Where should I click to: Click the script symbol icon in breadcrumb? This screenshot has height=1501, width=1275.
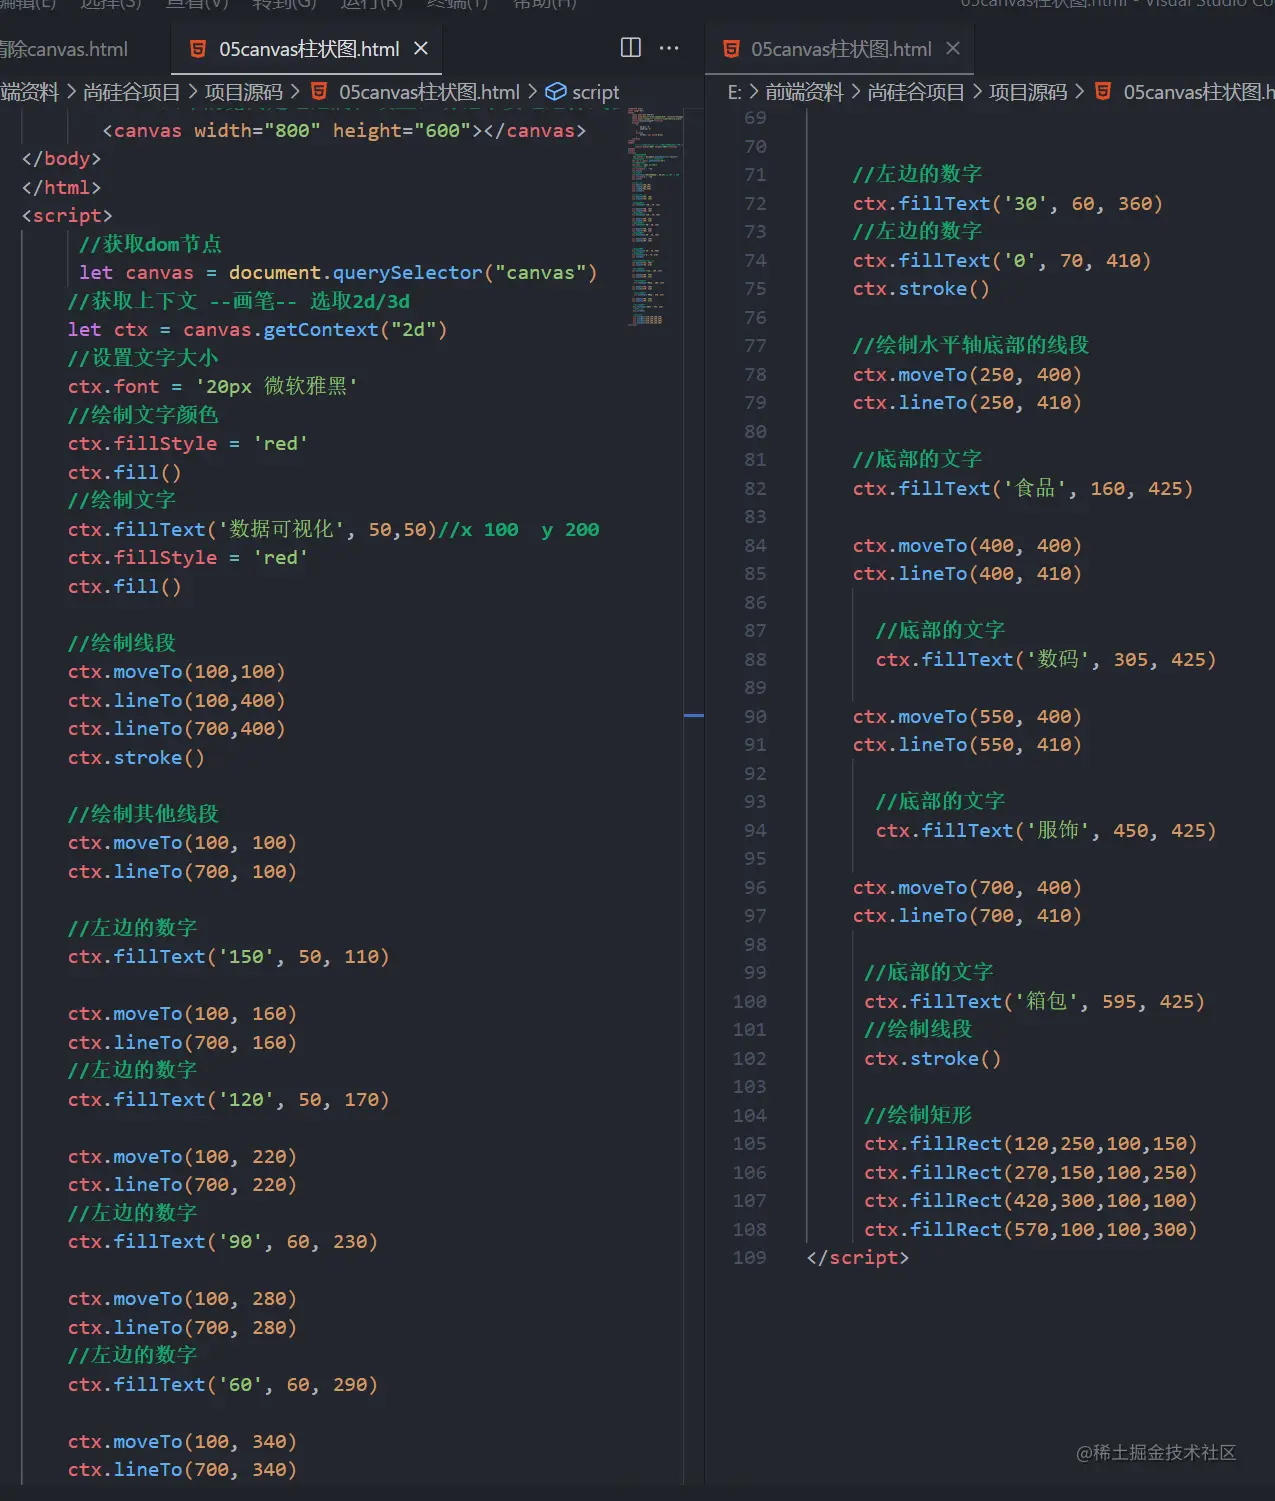point(556,92)
